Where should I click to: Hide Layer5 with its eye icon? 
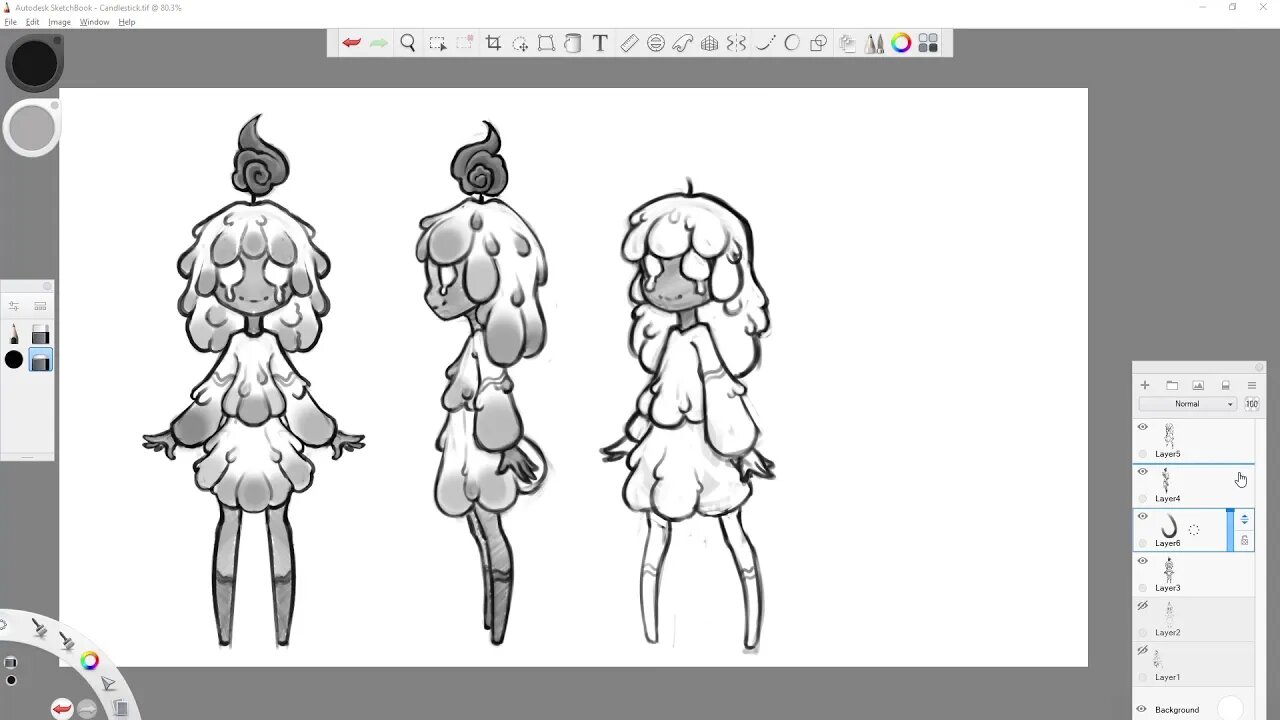pyautogui.click(x=1143, y=427)
